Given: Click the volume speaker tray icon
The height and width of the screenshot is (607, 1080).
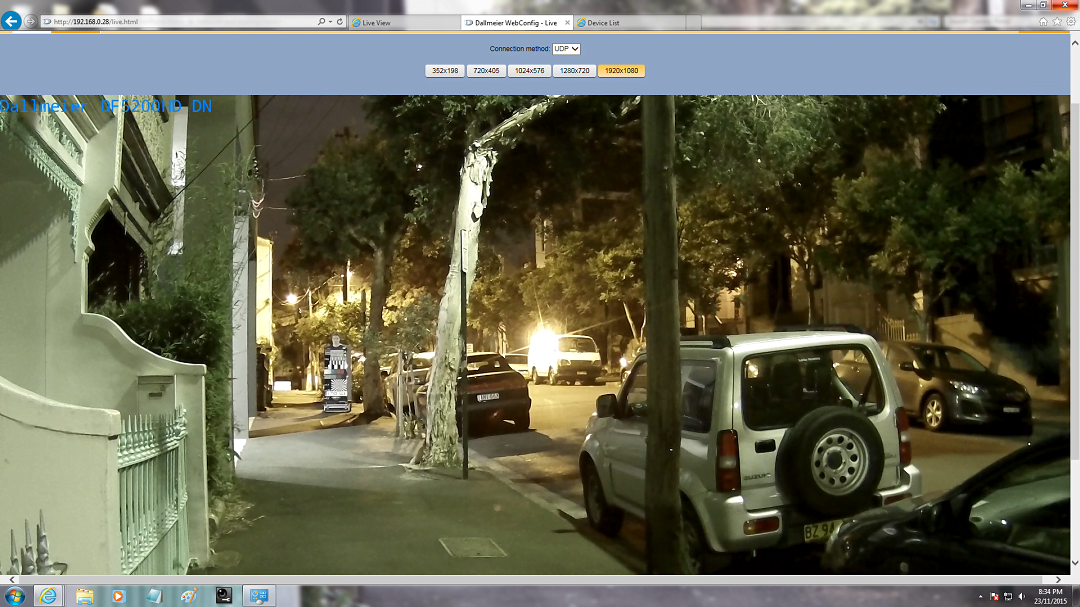Looking at the screenshot, I should point(1021,596).
